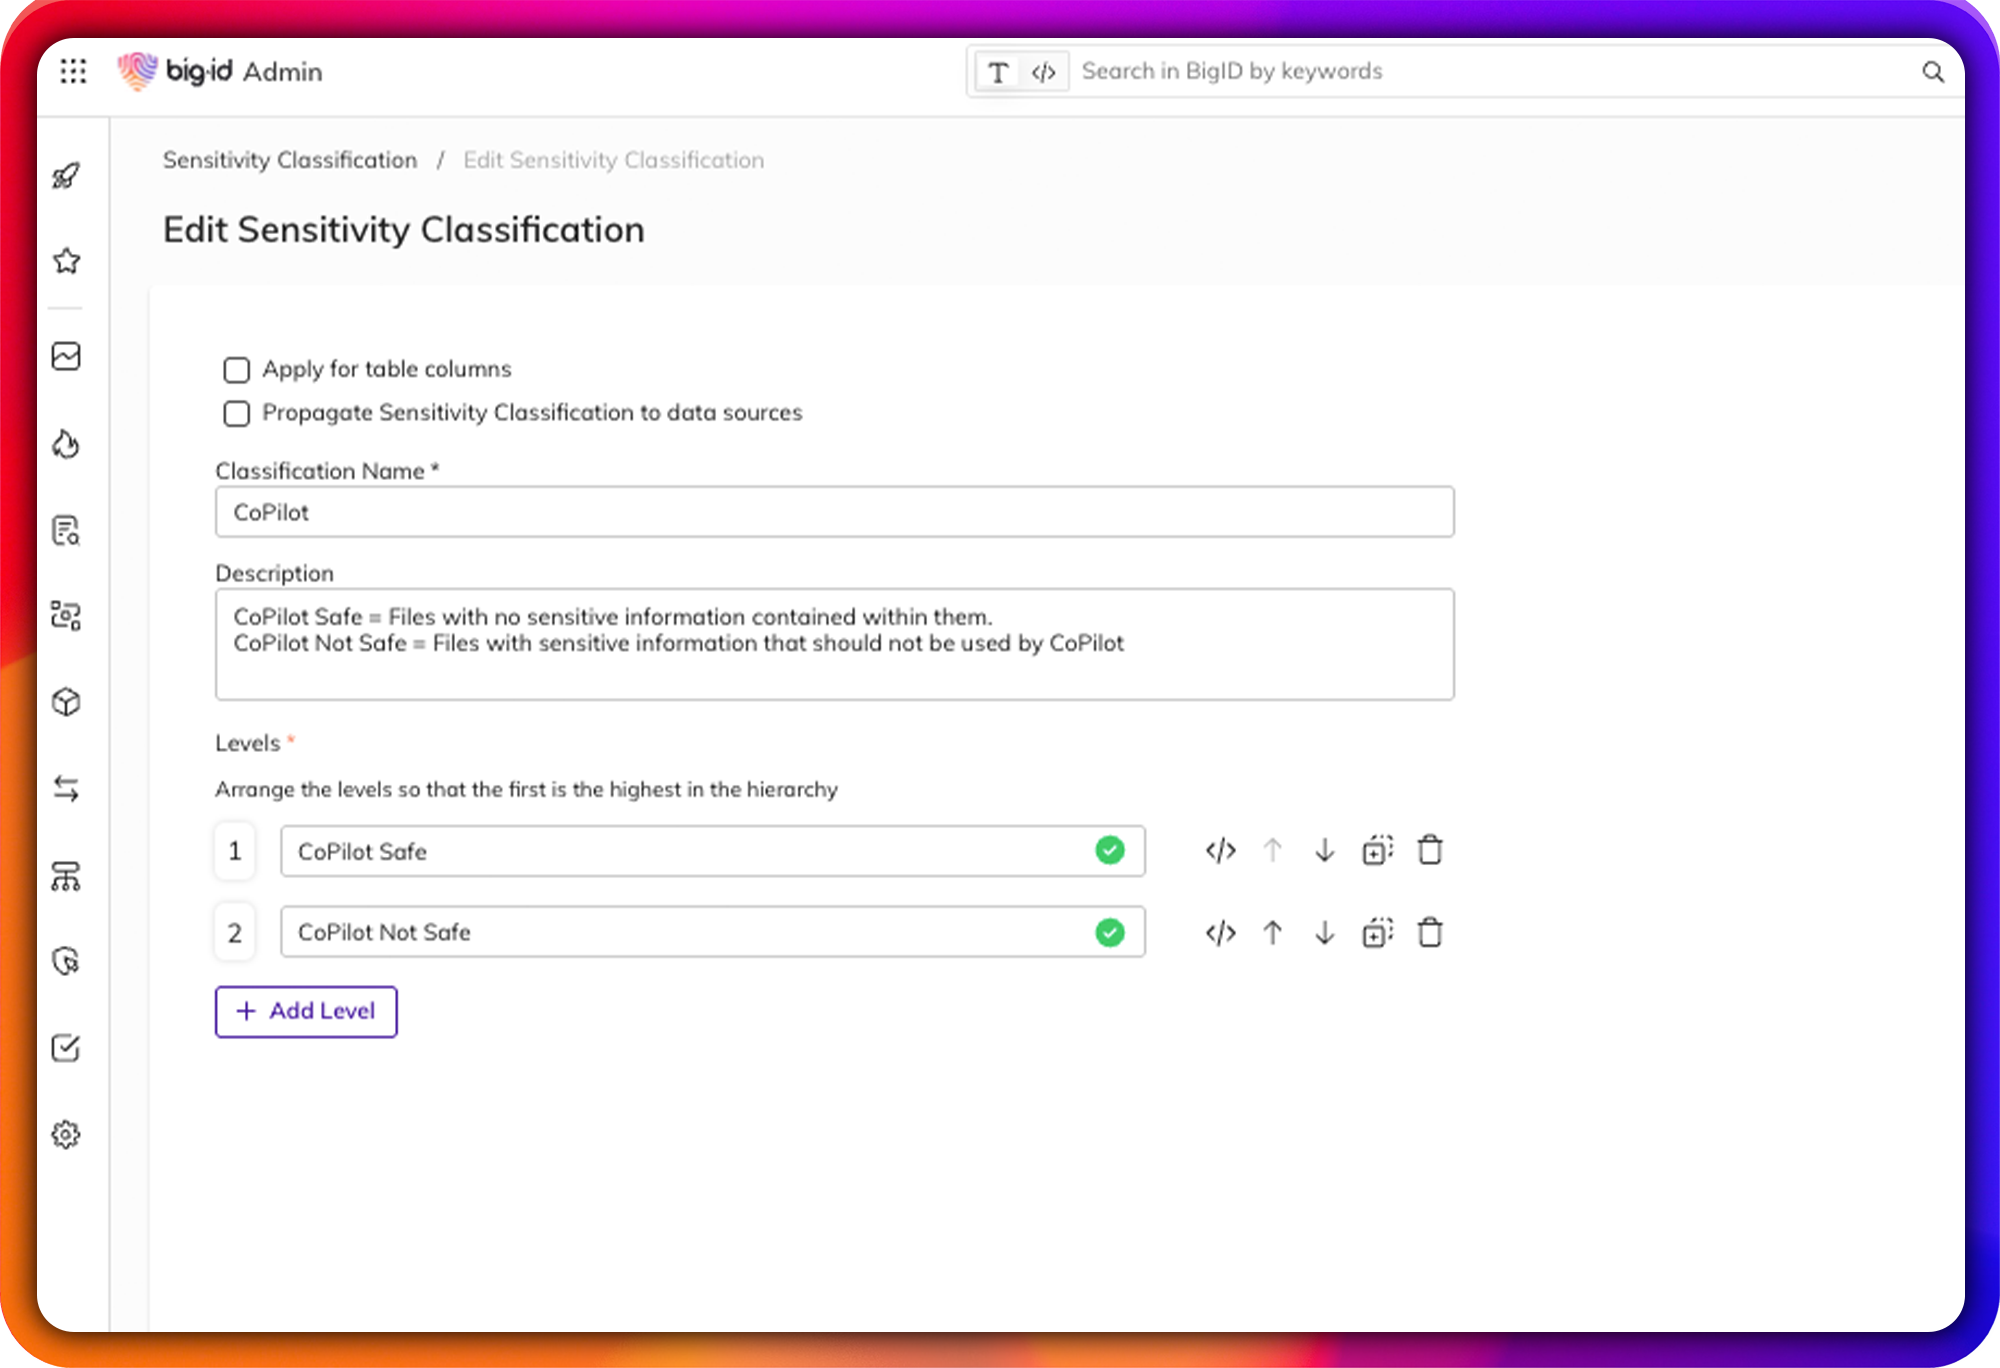Delete the CoPilot Safe level
This screenshot has height=1368, width=2000.
[1430, 850]
